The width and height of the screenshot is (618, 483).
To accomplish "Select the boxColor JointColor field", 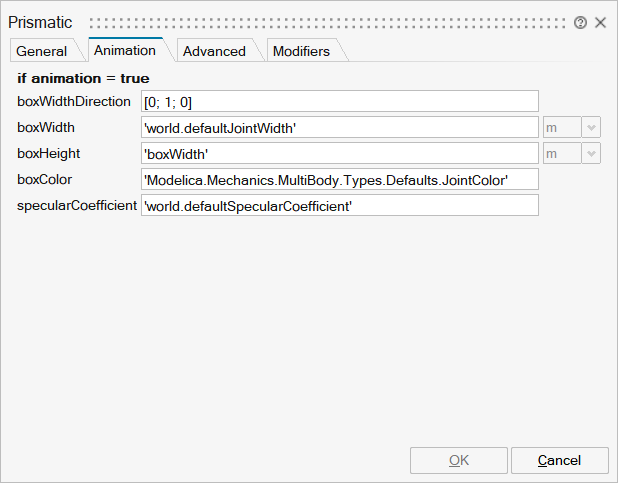I will click(x=340, y=179).
